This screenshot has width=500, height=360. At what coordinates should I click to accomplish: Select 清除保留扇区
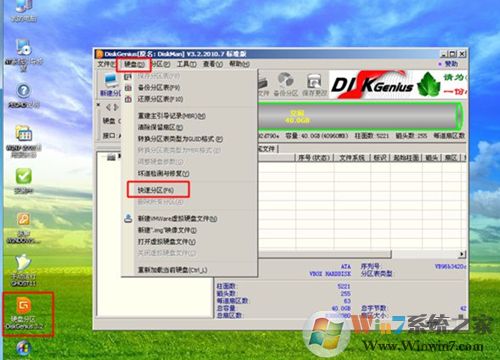click(x=160, y=127)
